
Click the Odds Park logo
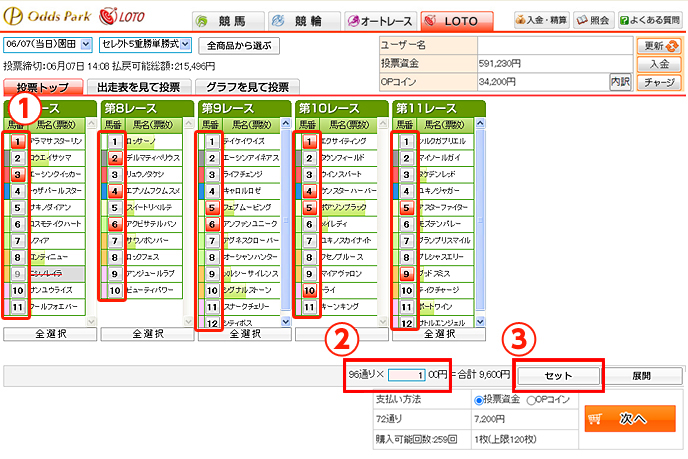tap(47, 17)
